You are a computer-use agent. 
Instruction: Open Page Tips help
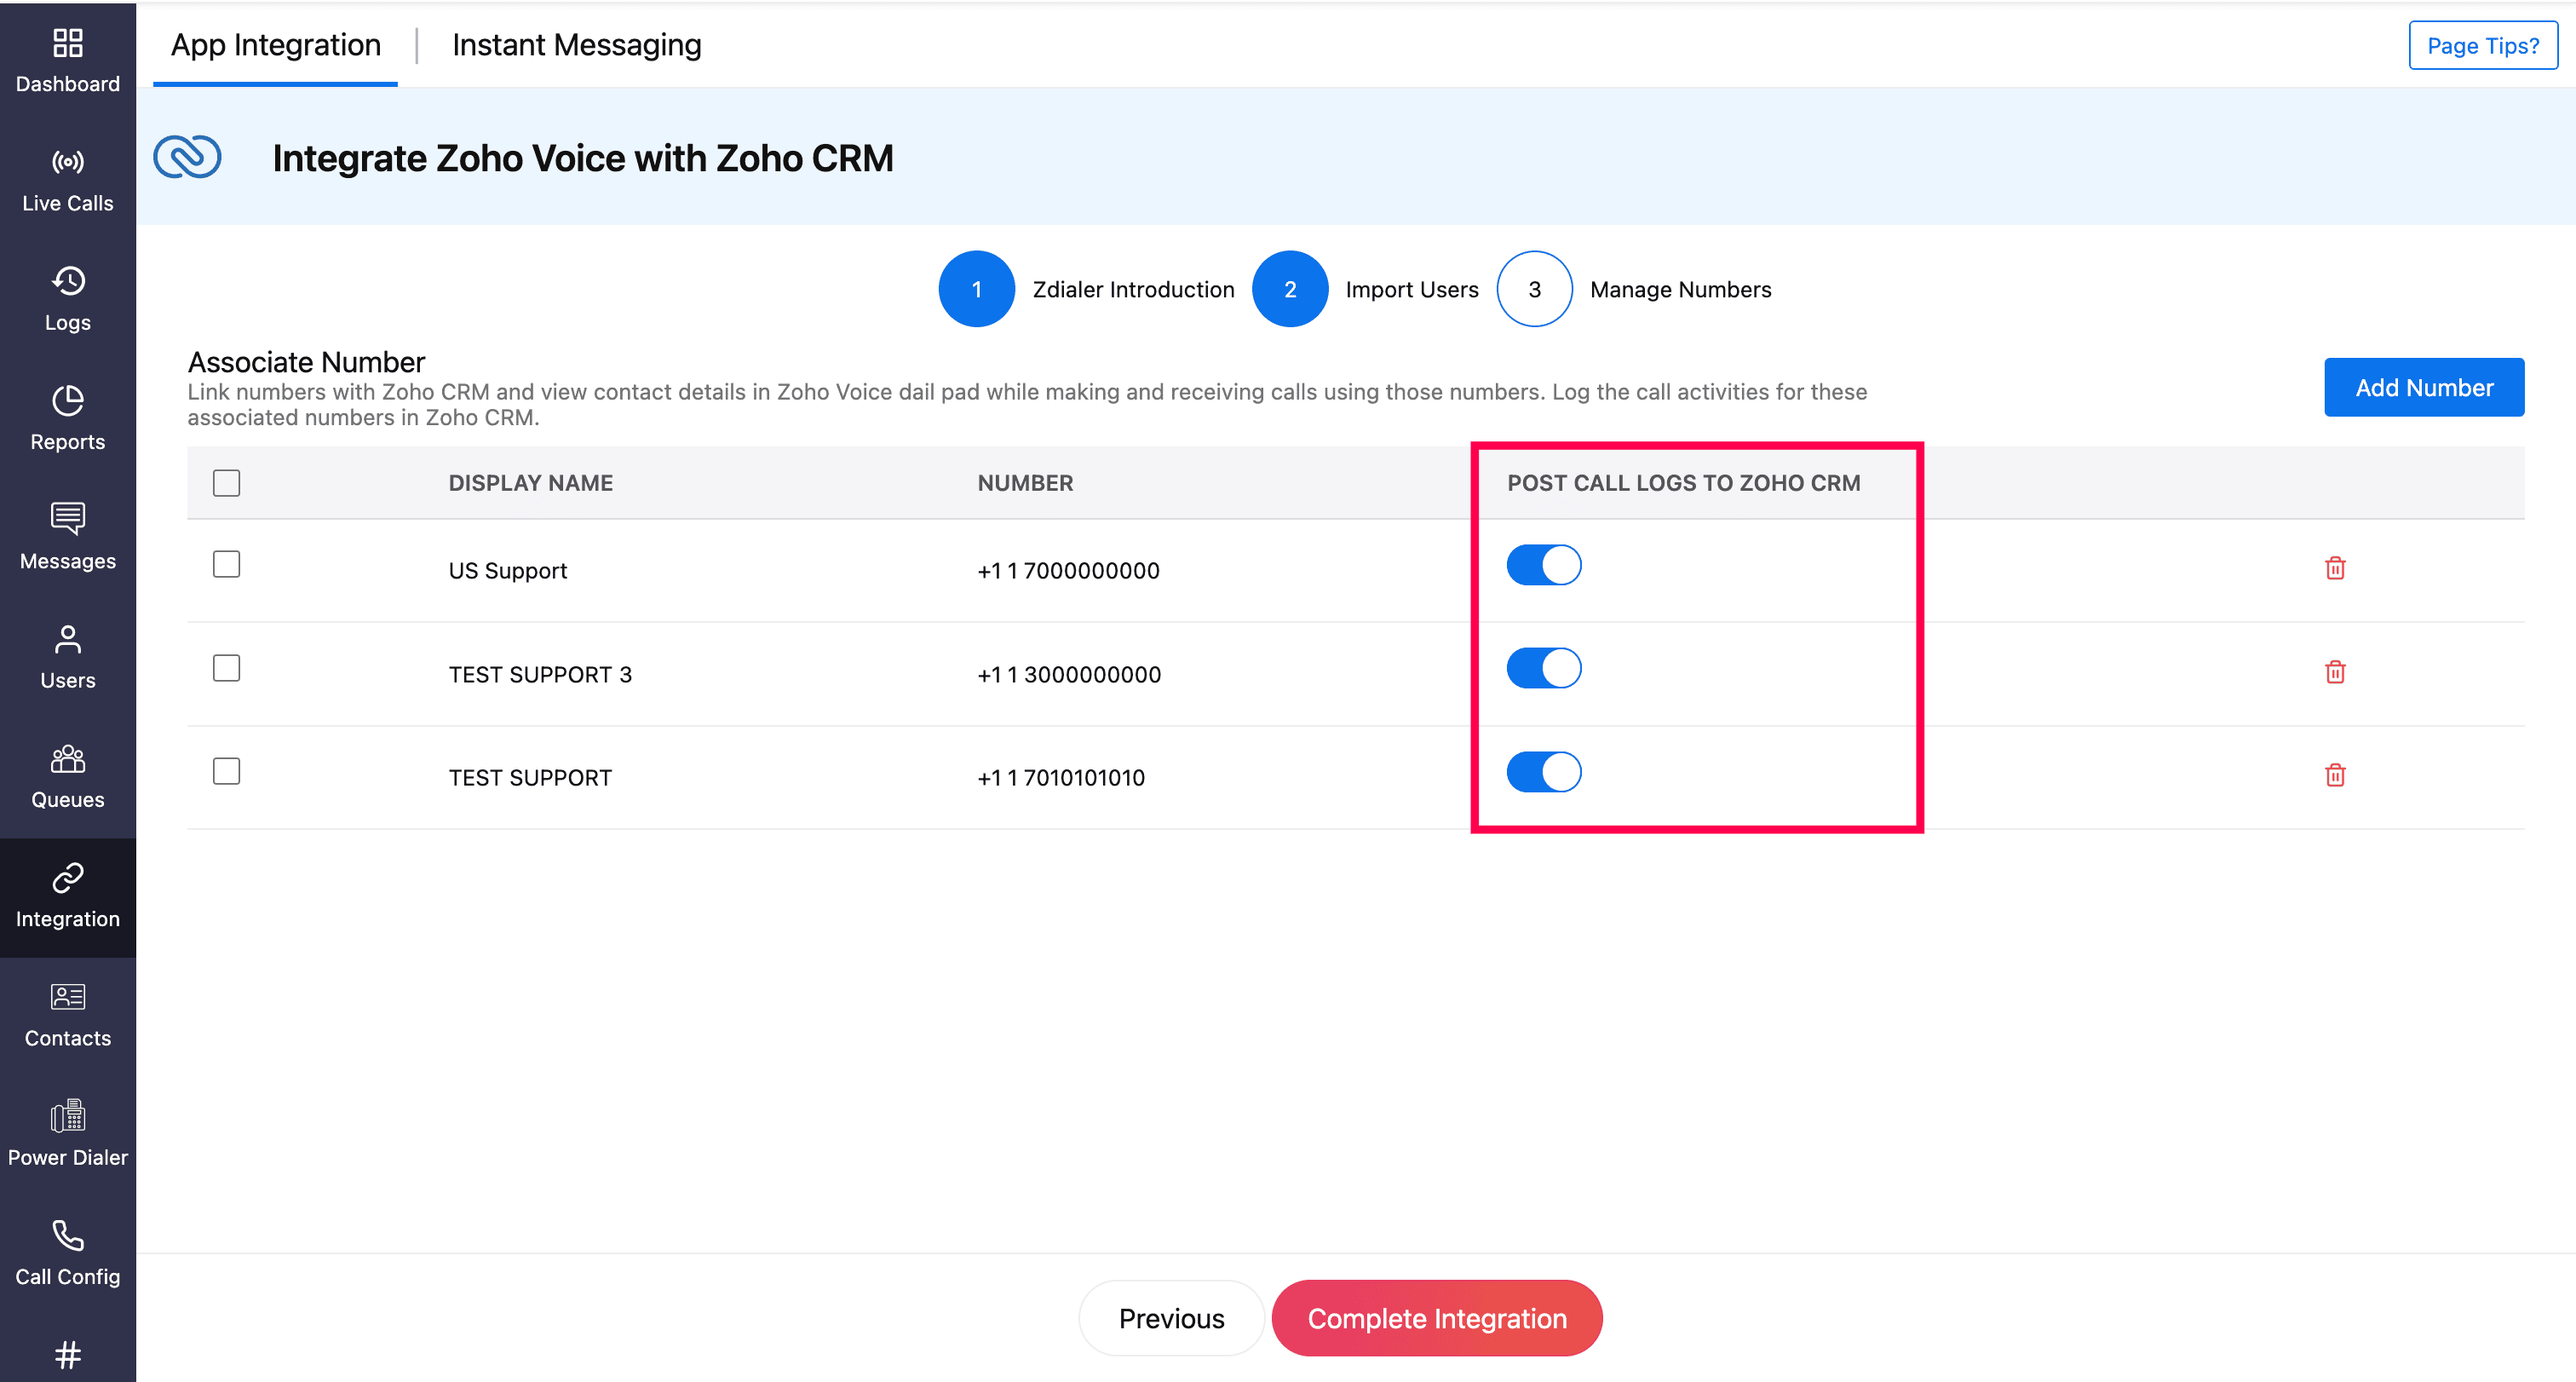click(x=2482, y=46)
